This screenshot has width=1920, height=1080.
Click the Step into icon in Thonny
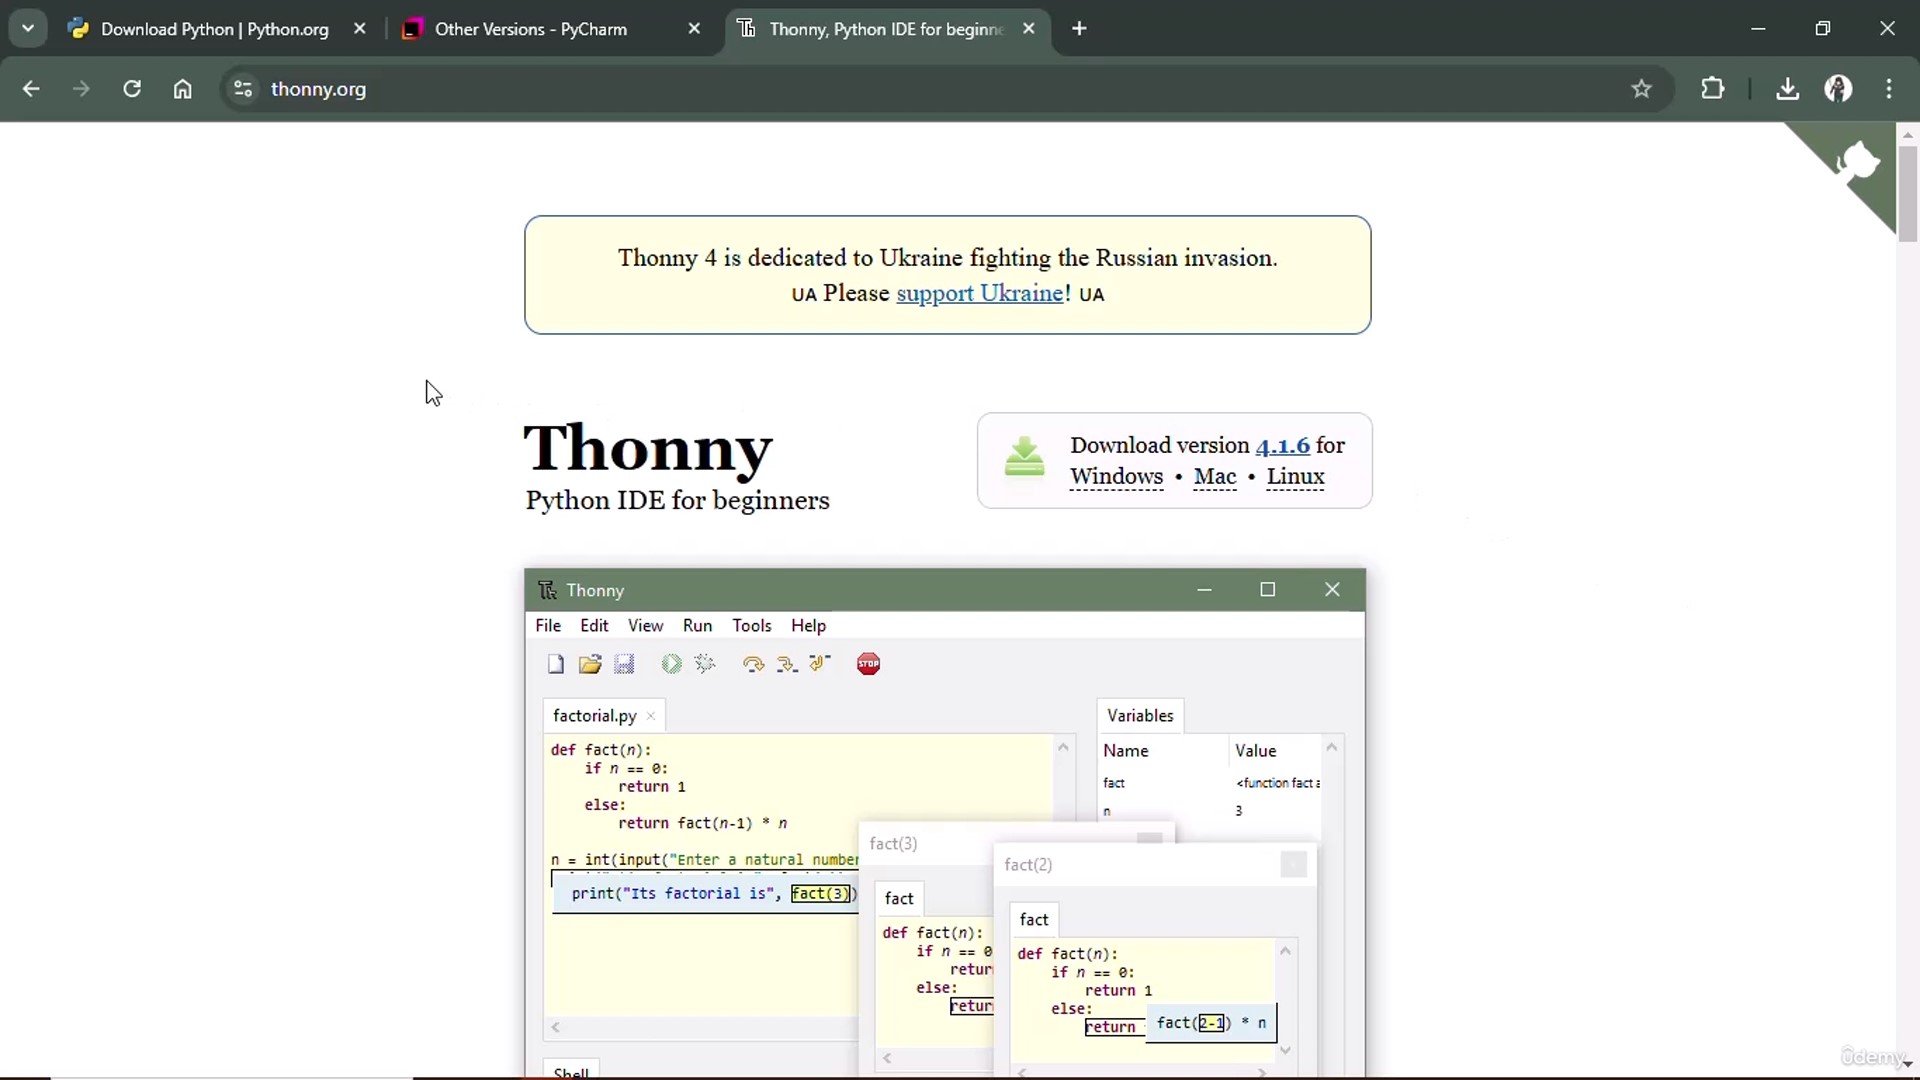coord(787,664)
